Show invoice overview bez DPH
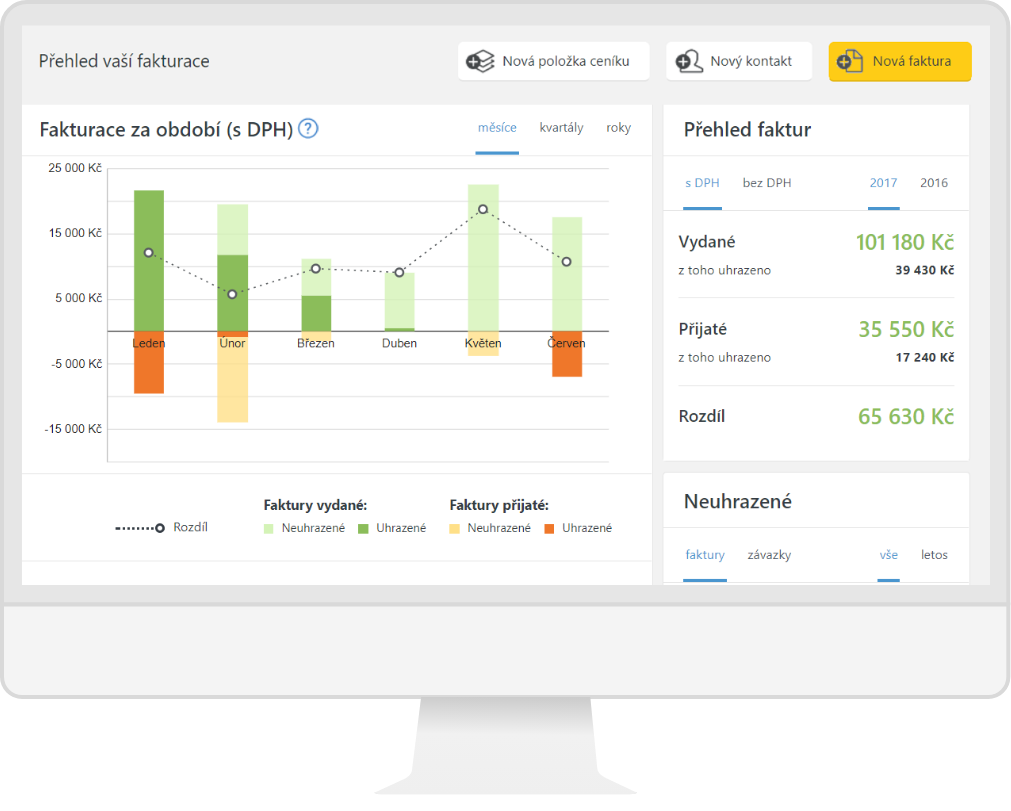Viewport: 1011px width, 811px height. [766, 183]
